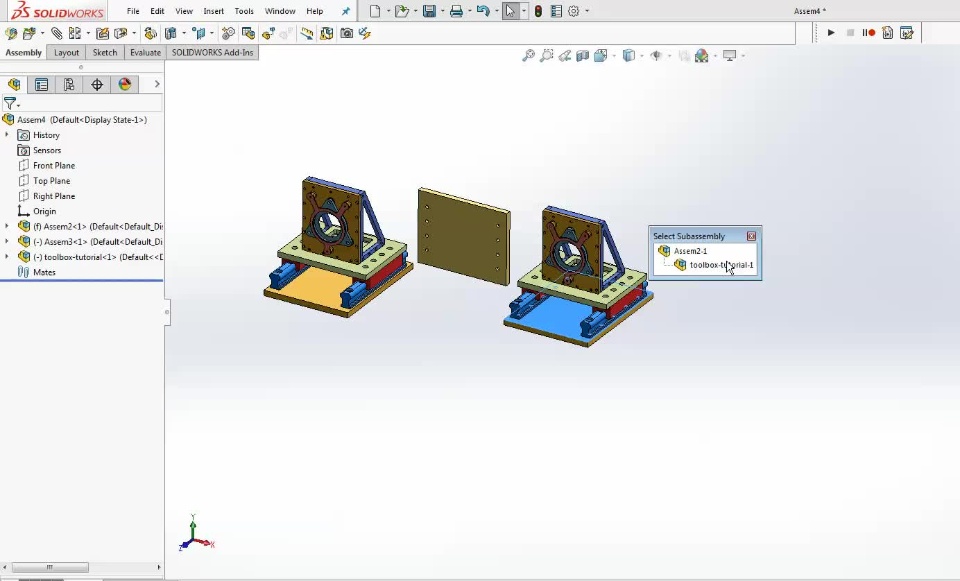This screenshot has width=960, height=581.
Task: Expand the Assem3<1> tree node
Action: [7, 241]
